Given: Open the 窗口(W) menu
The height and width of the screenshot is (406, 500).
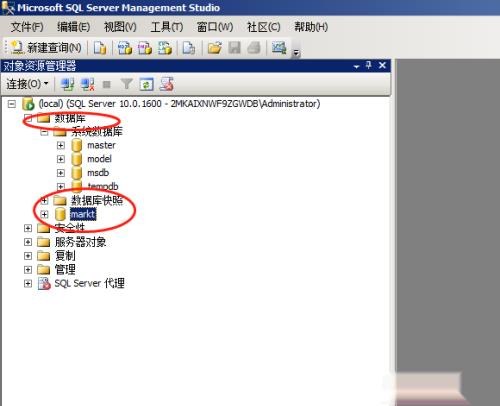Looking at the screenshot, I should 215,27.
